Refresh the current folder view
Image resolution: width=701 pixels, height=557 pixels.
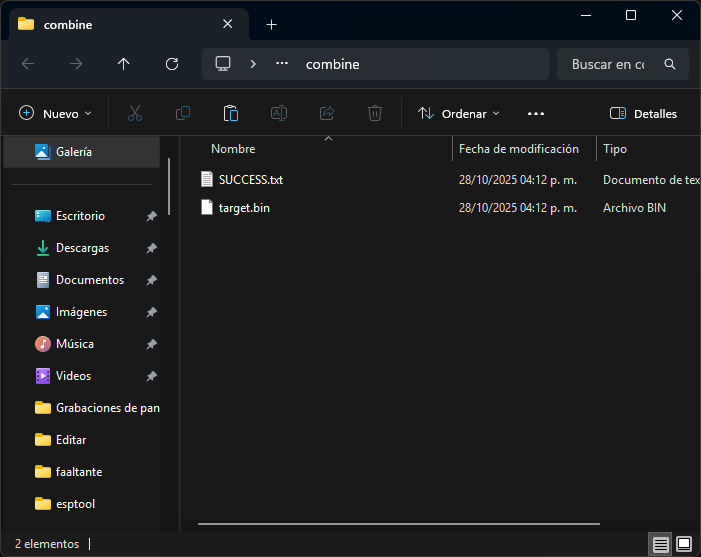click(172, 64)
